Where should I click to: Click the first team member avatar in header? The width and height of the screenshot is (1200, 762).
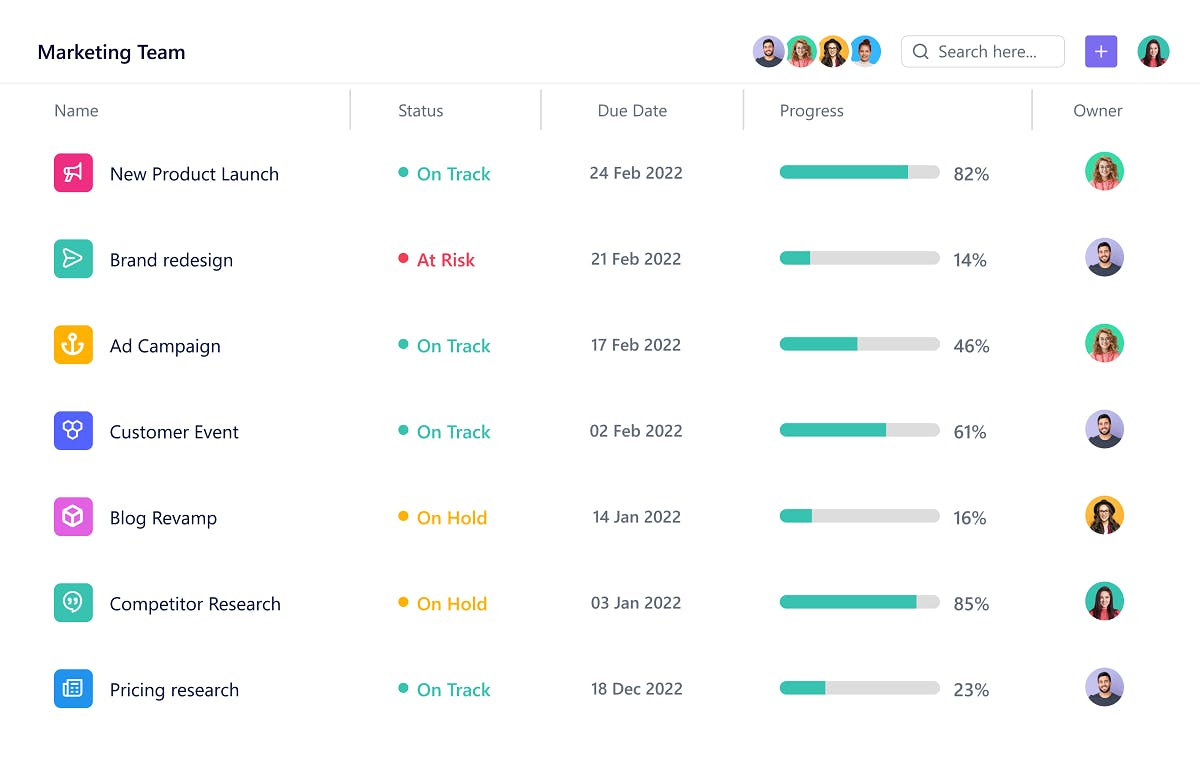[768, 50]
